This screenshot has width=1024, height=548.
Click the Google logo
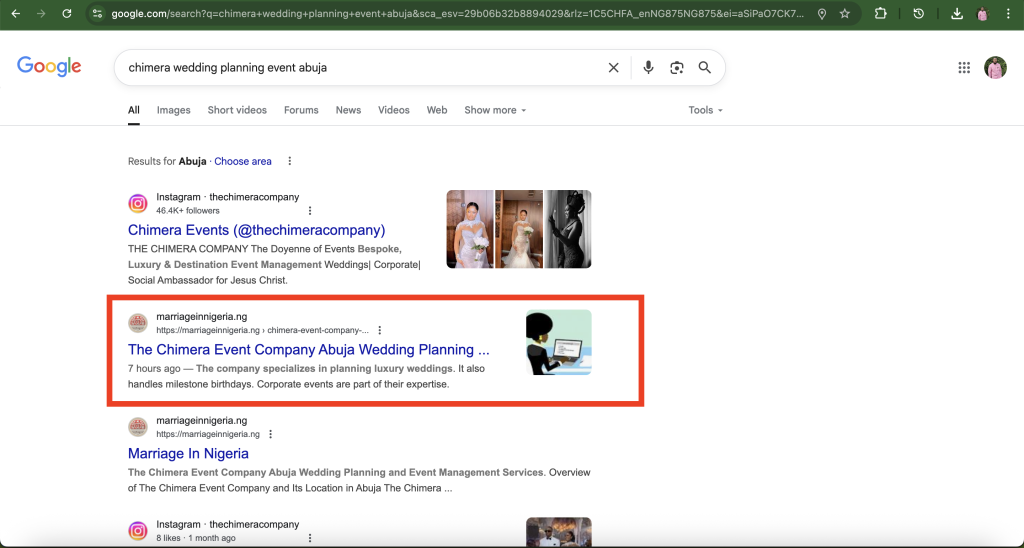pyautogui.click(x=49, y=67)
